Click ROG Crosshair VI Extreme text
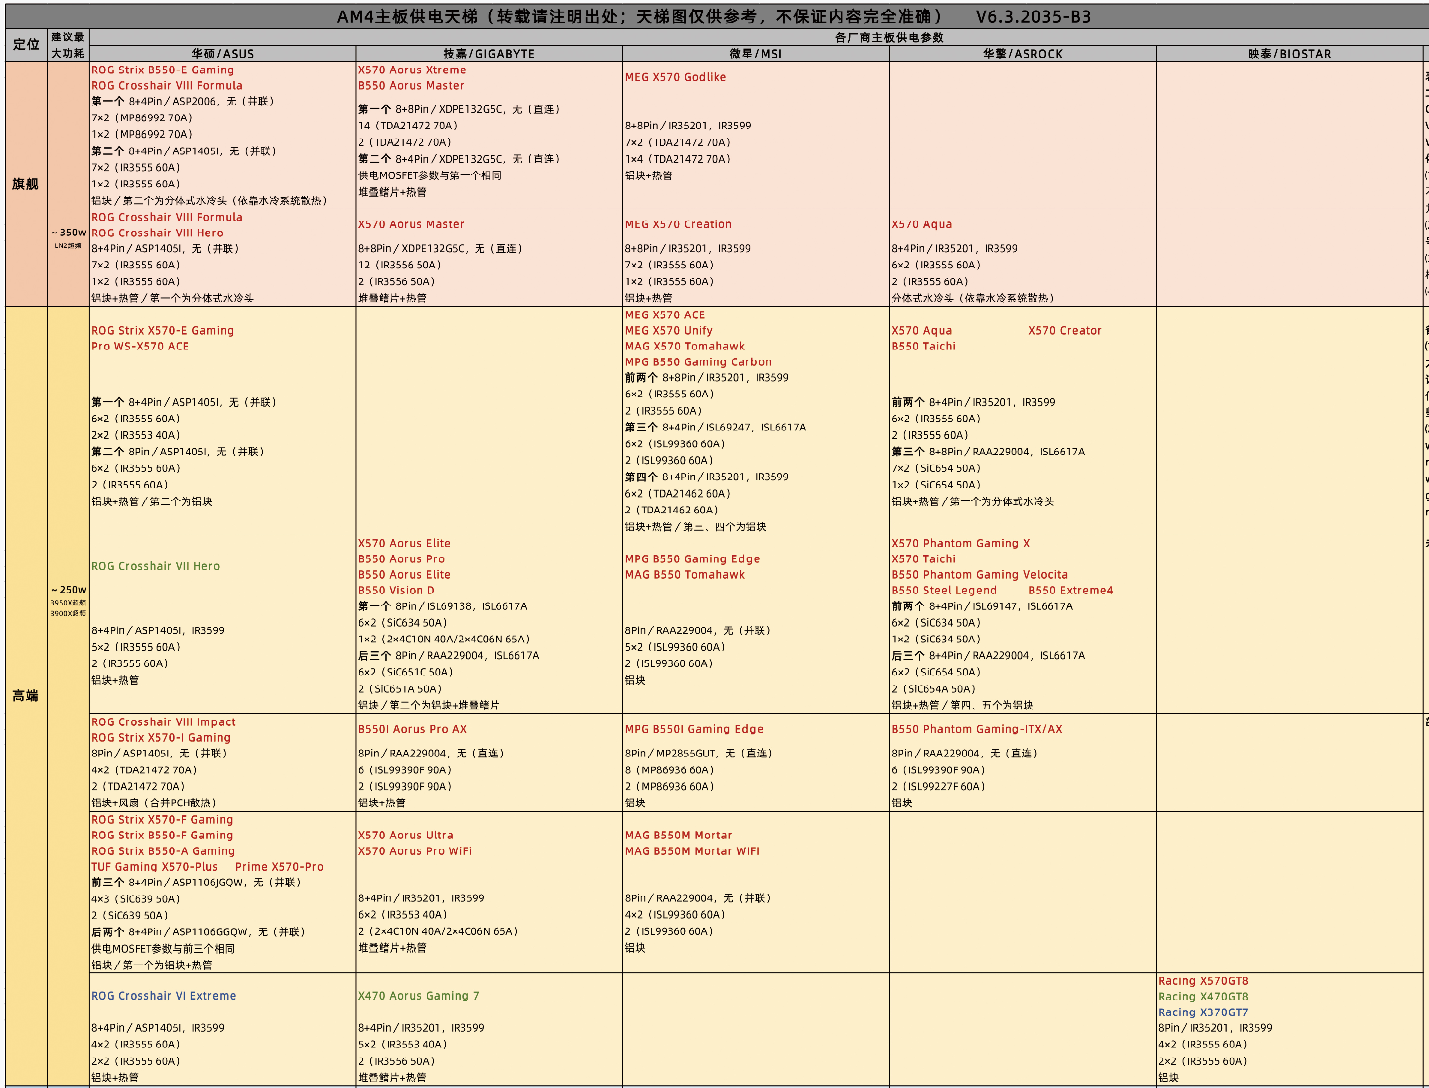The image size is (1429, 1088). (x=164, y=996)
